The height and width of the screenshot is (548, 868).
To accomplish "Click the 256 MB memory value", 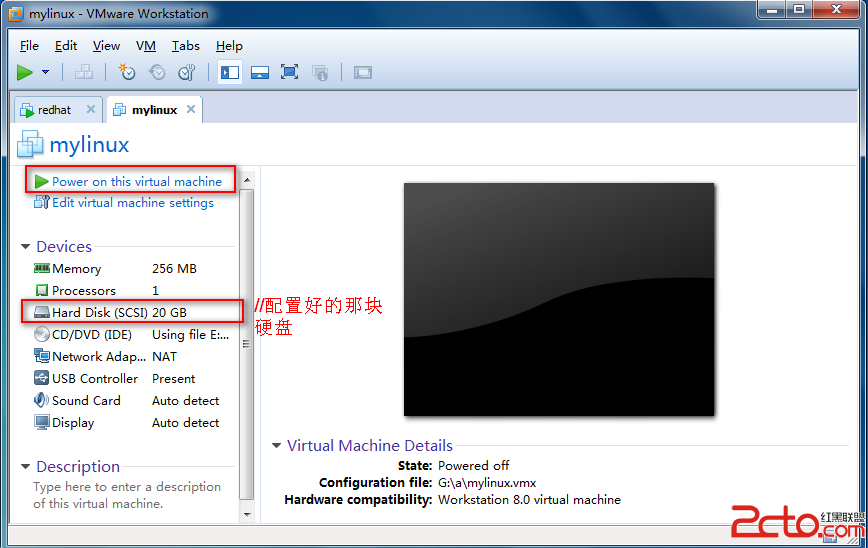I will [174, 268].
